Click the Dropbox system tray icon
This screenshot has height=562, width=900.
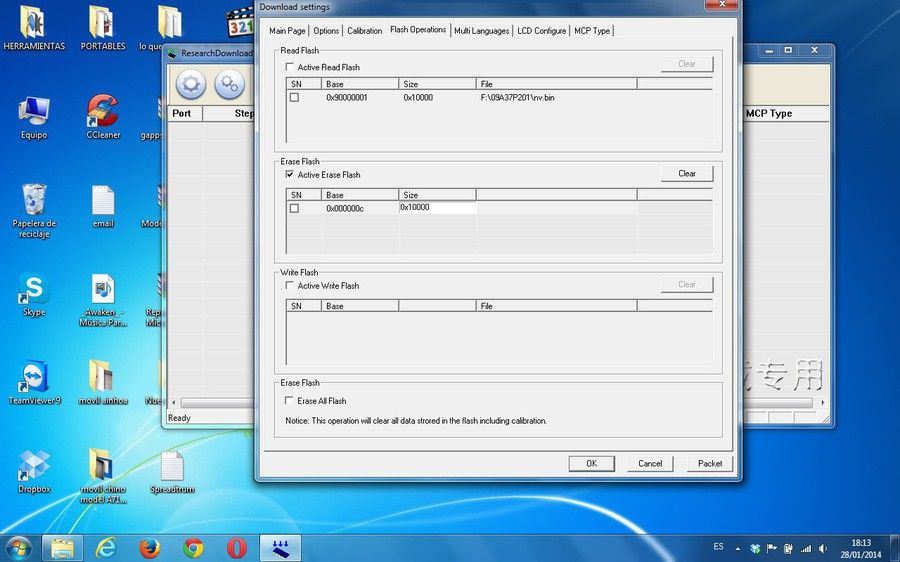click(756, 549)
